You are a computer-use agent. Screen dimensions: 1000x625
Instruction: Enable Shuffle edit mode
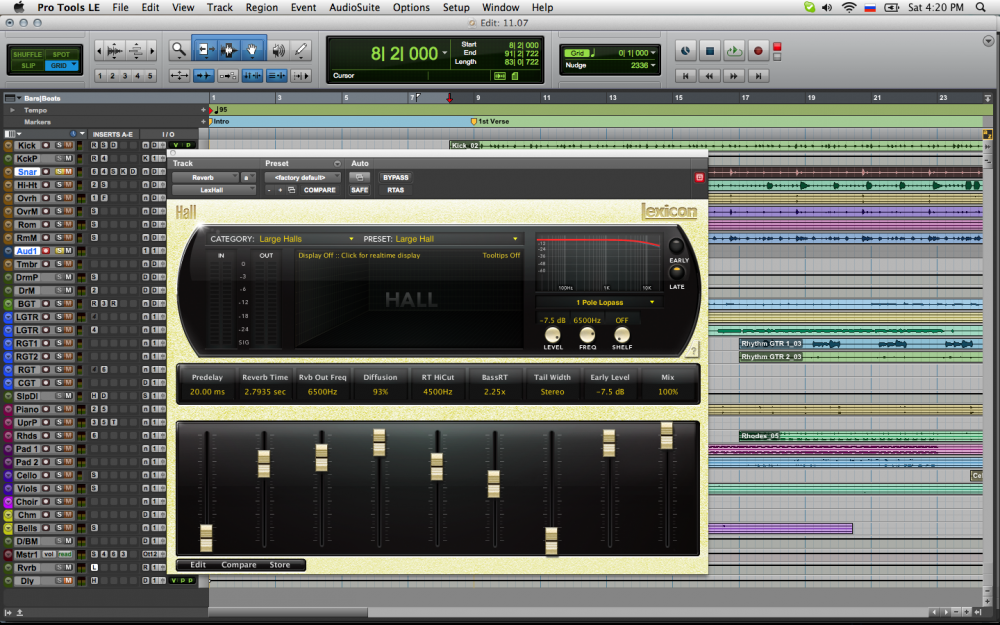(x=27, y=55)
